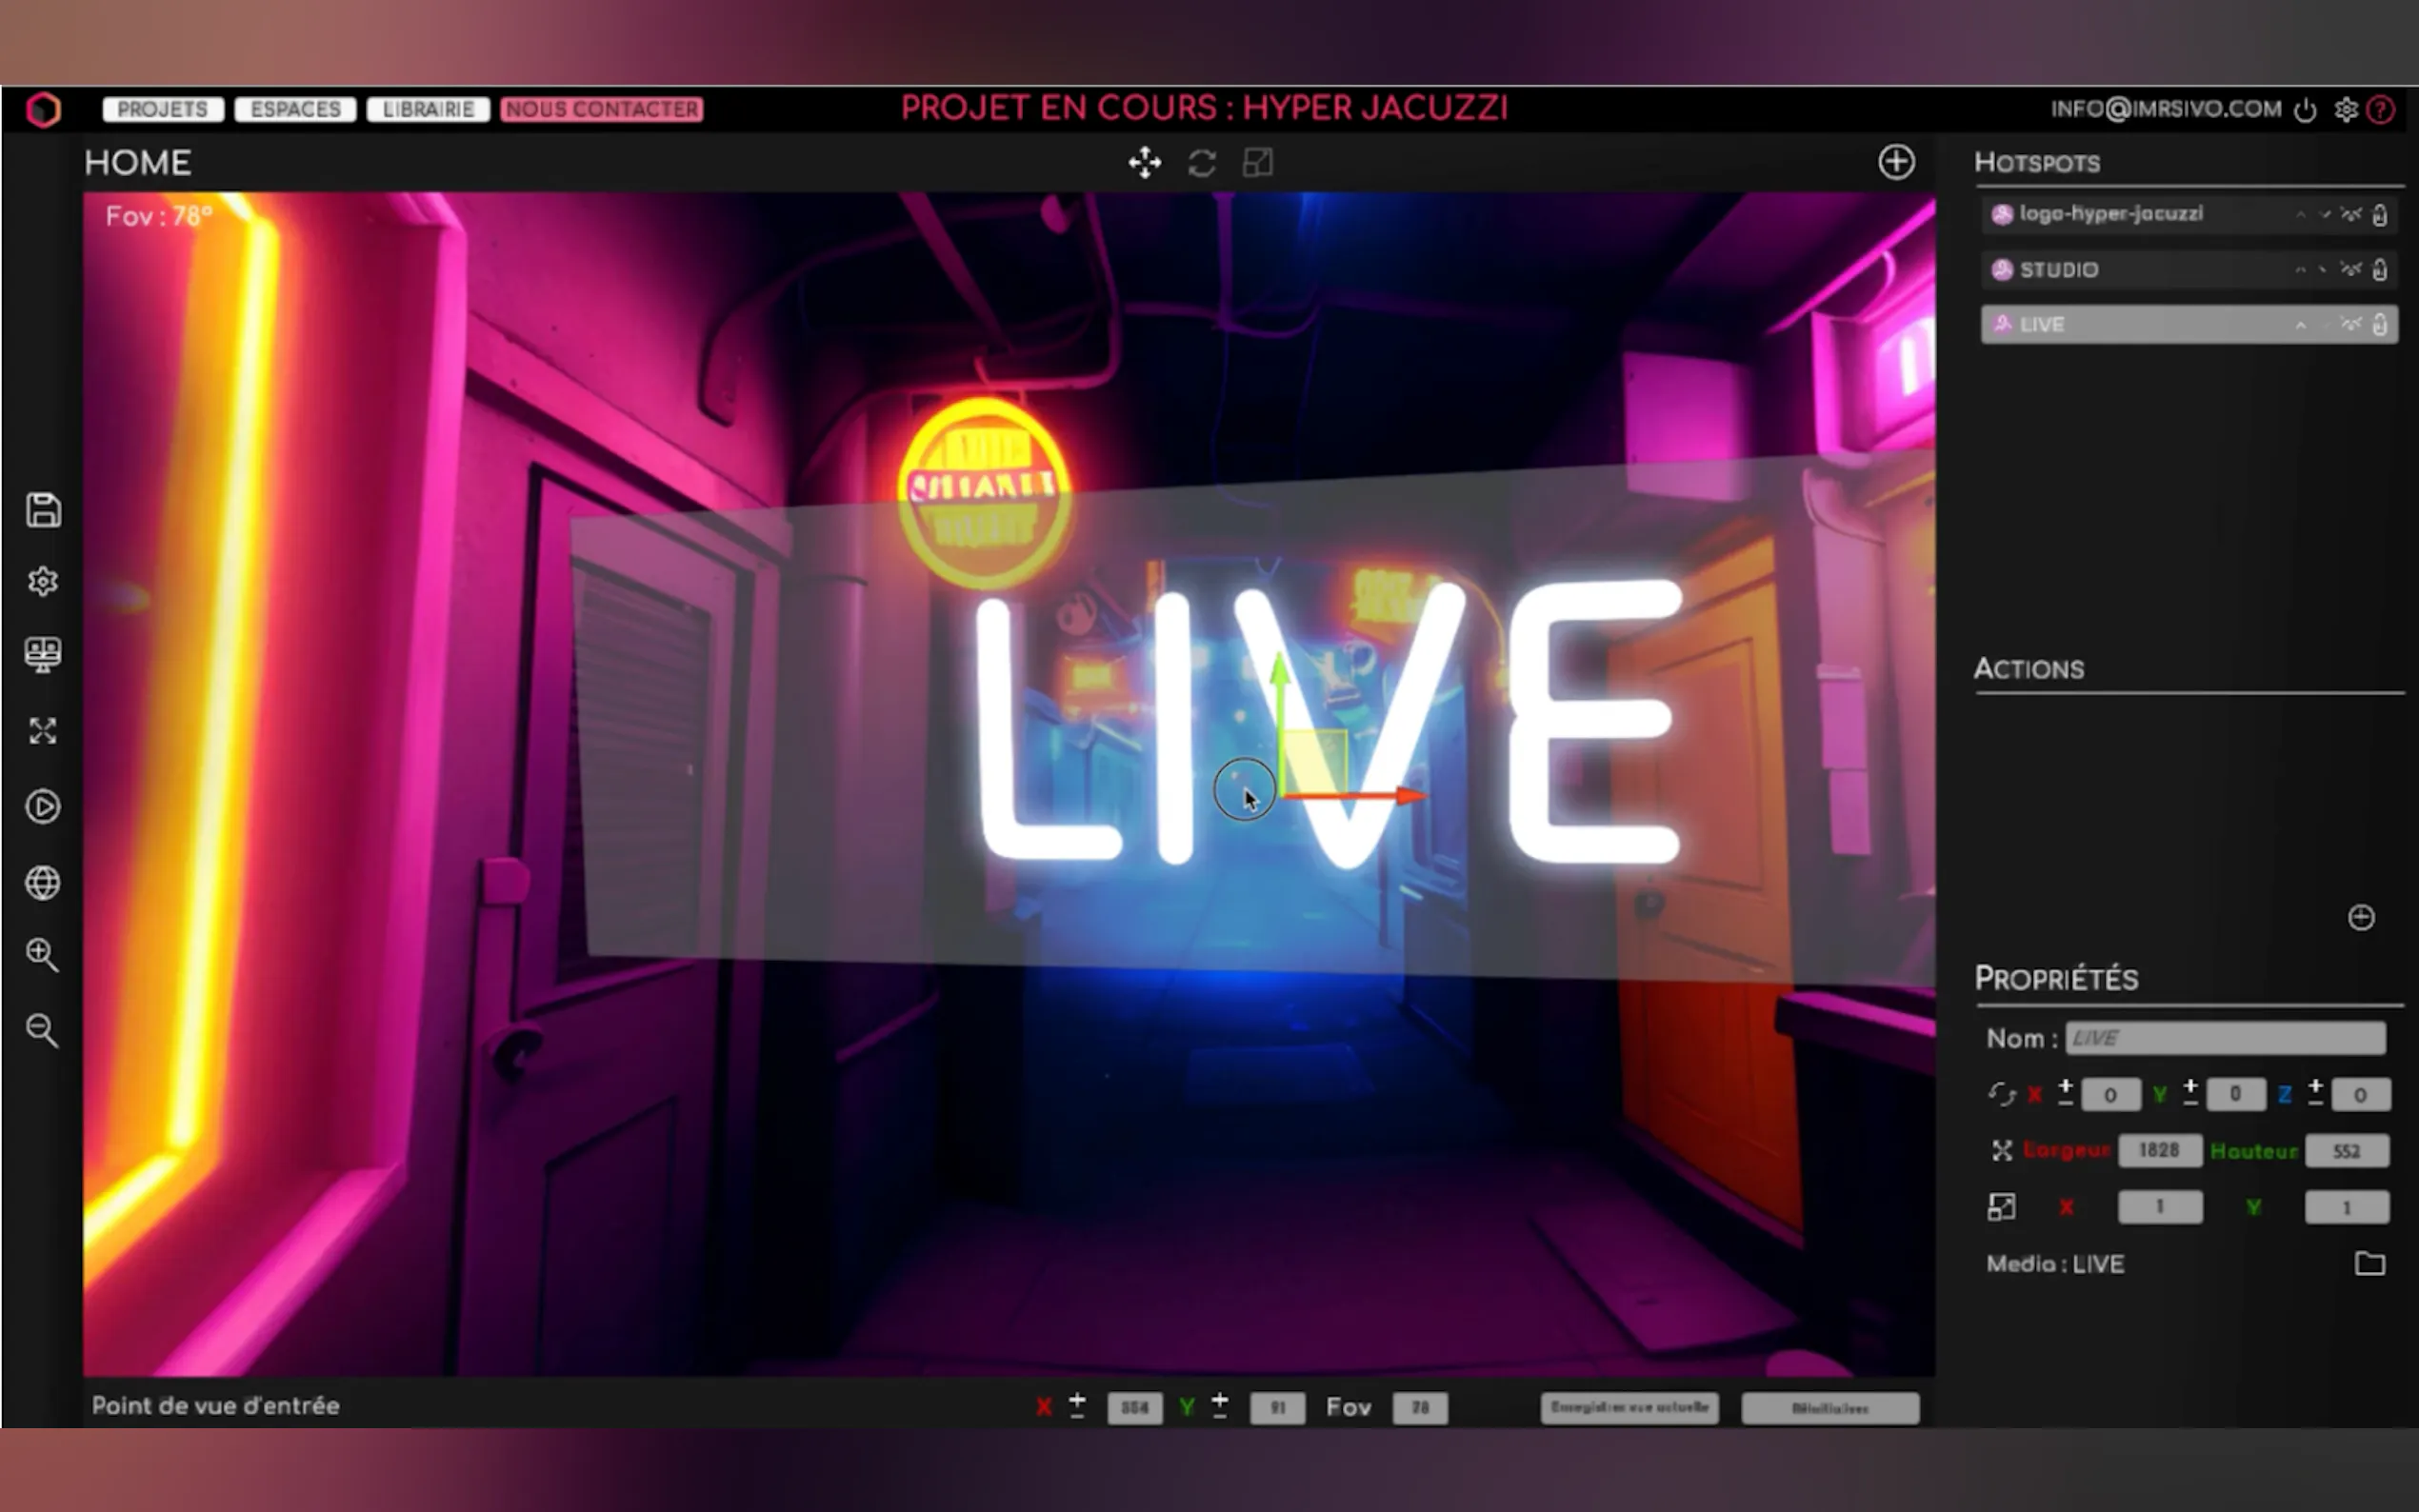Open the PROJETS menu

(162, 109)
